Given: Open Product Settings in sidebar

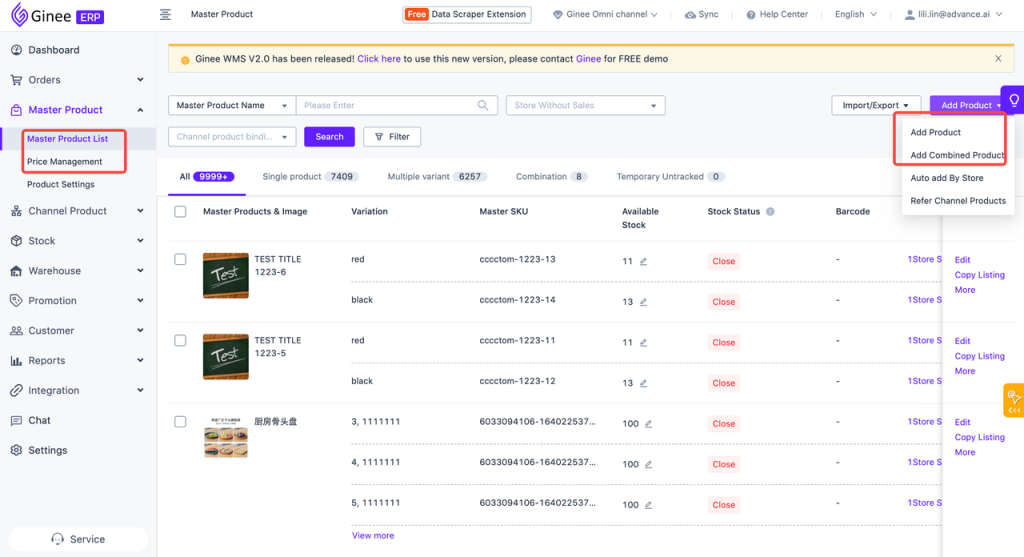Looking at the screenshot, I should (61, 184).
